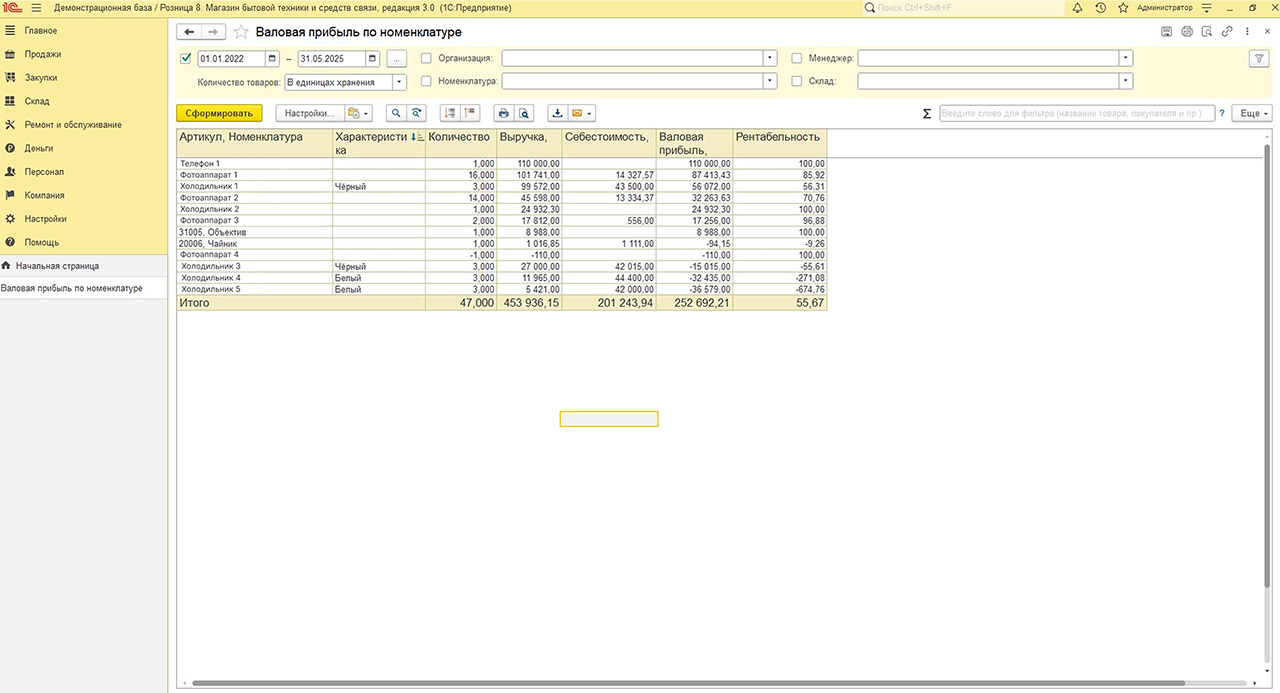Expand the Склад dropdown arrow
The width and height of the screenshot is (1280, 693).
coord(1126,81)
